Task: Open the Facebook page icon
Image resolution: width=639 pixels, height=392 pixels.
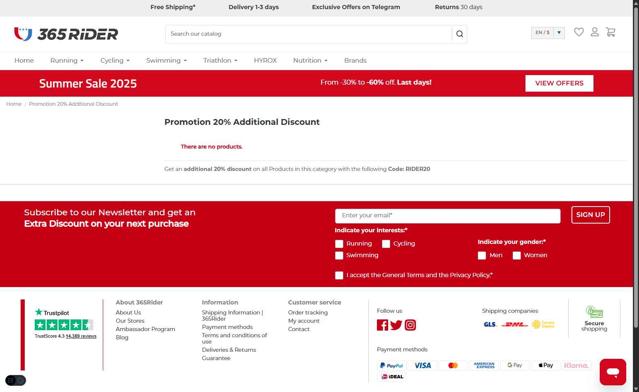Action: 382,325
